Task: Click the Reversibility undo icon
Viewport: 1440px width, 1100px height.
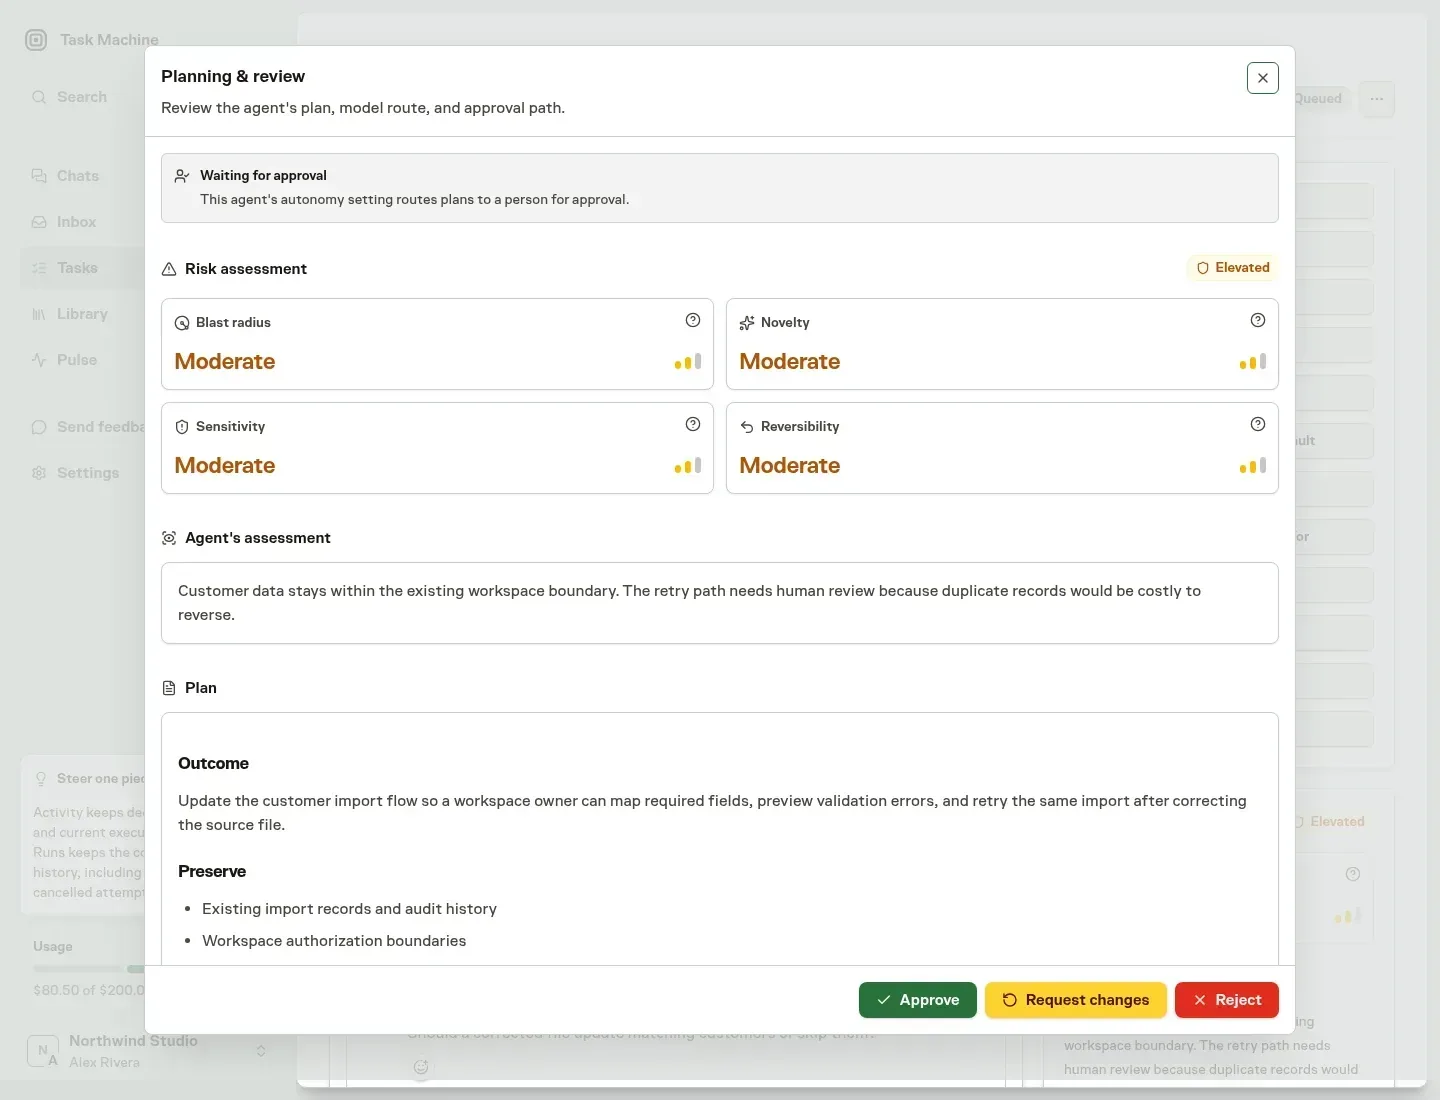Action: click(747, 427)
